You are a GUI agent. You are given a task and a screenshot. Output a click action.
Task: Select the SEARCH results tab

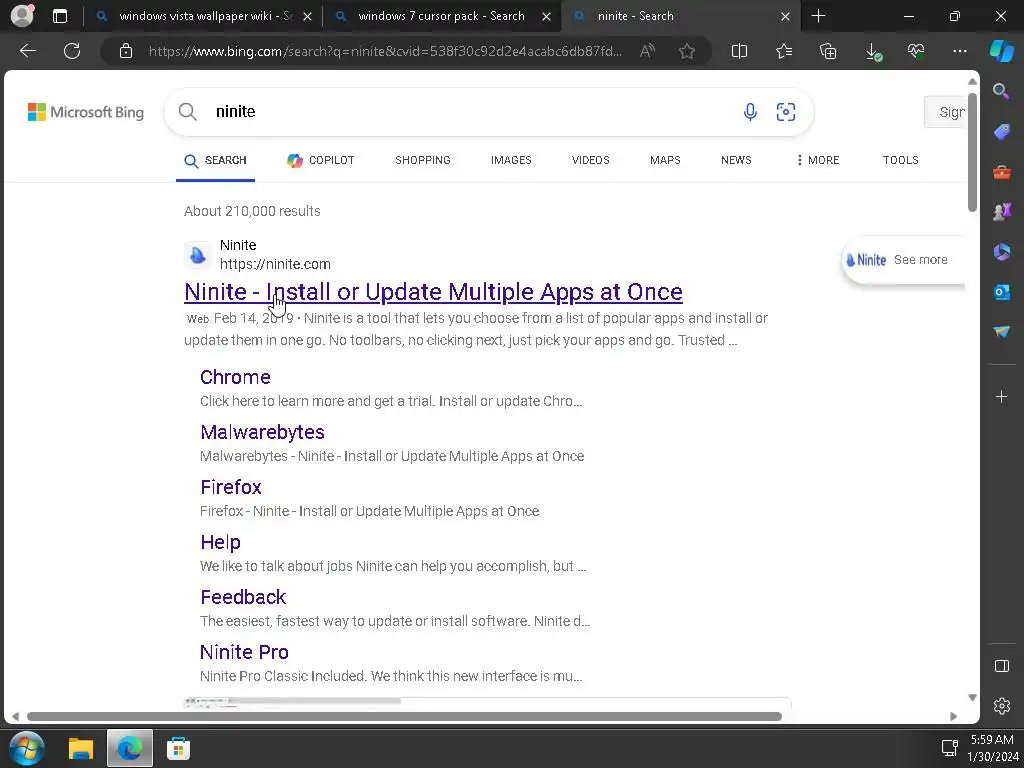click(x=216, y=161)
